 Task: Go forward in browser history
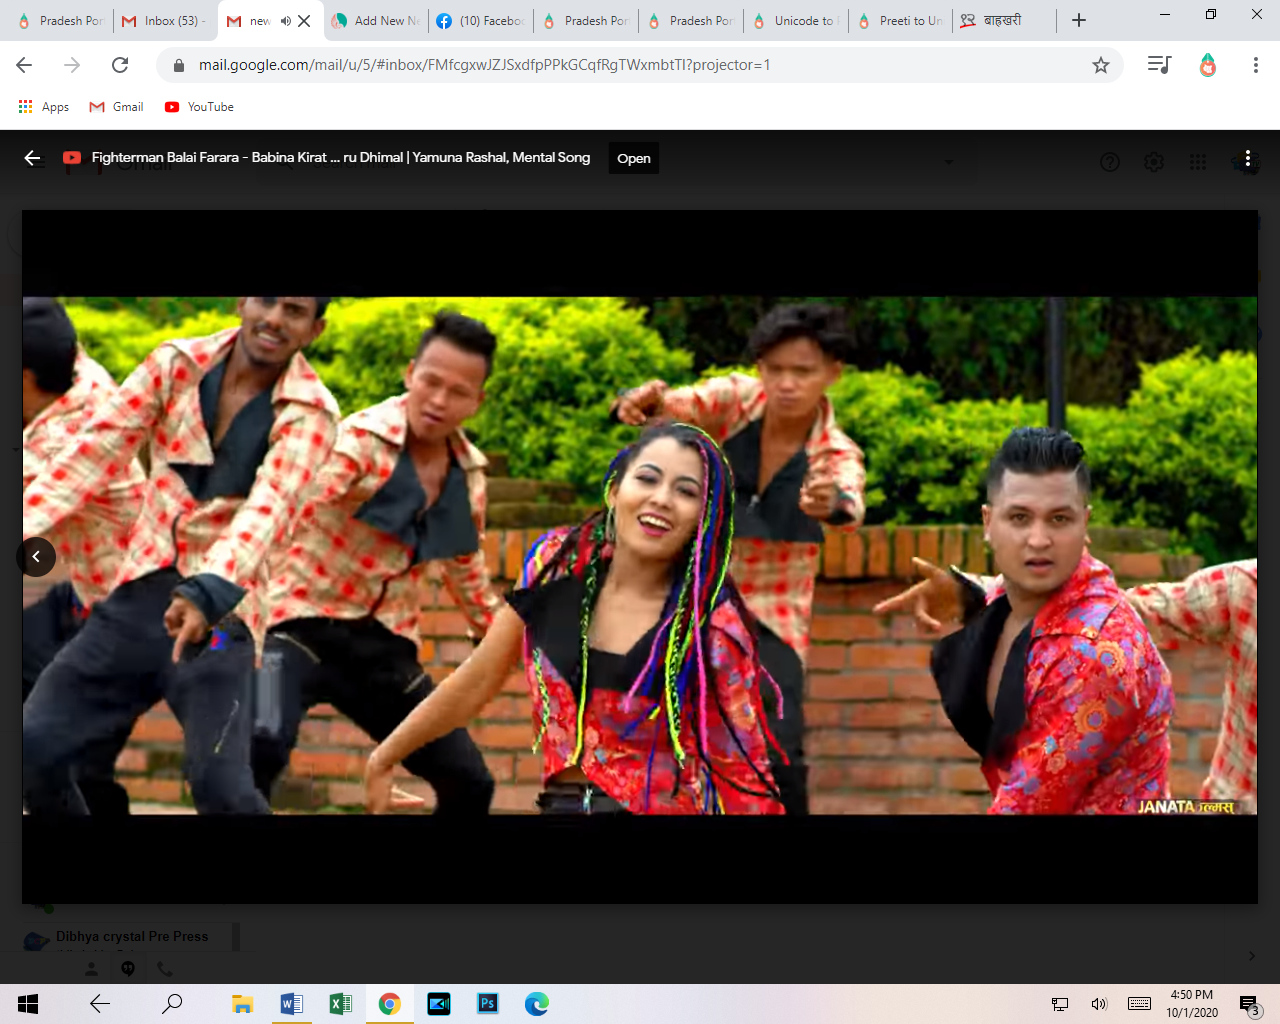(72, 65)
